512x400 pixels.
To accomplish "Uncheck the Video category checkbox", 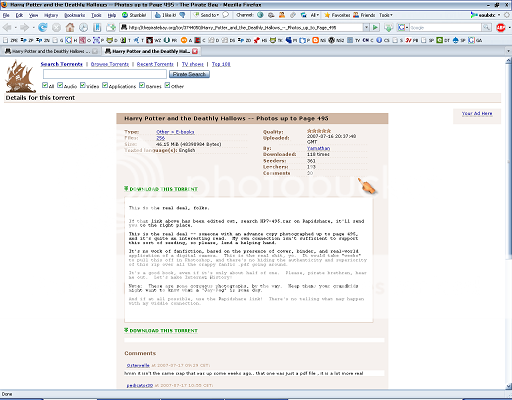I will pos(83,85).
